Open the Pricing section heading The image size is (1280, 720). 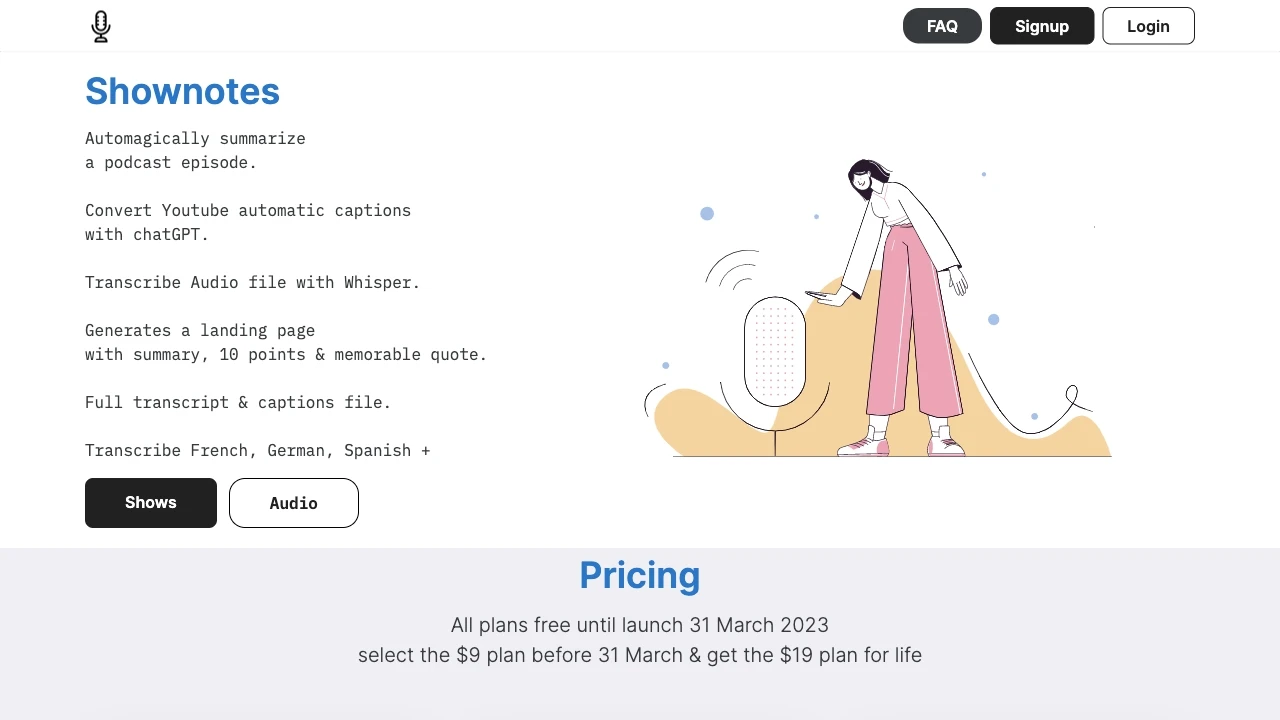coord(640,575)
